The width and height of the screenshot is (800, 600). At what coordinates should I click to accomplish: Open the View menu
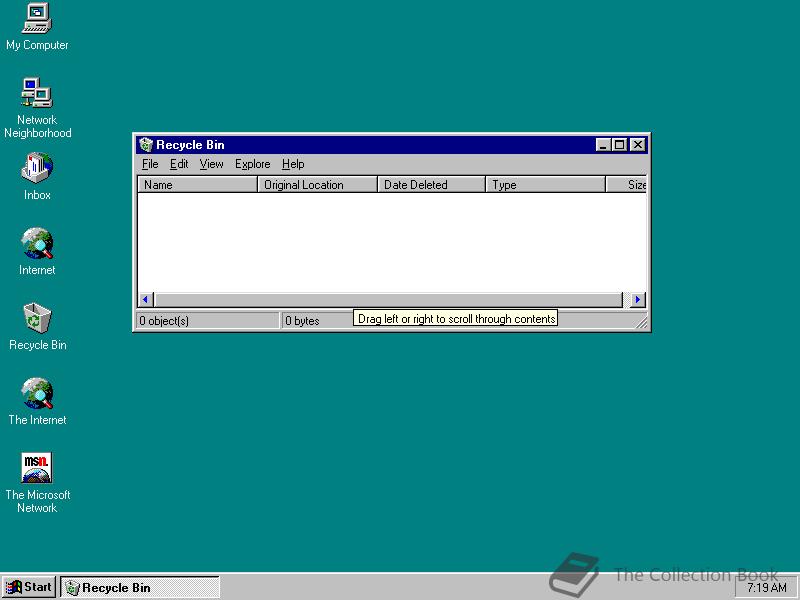click(x=211, y=164)
